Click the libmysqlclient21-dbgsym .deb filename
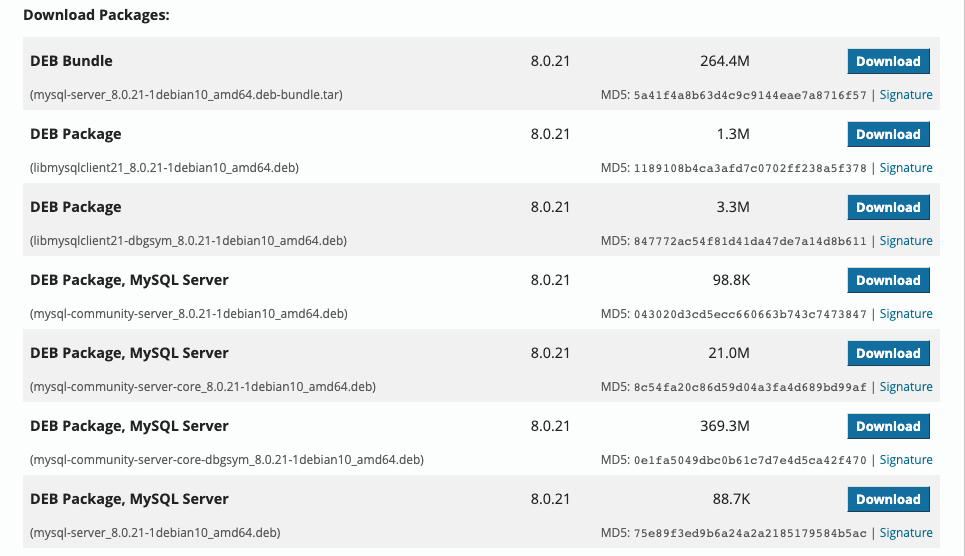Image resolution: width=965 pixels, height=556 pixels. (x=189, y=241)
